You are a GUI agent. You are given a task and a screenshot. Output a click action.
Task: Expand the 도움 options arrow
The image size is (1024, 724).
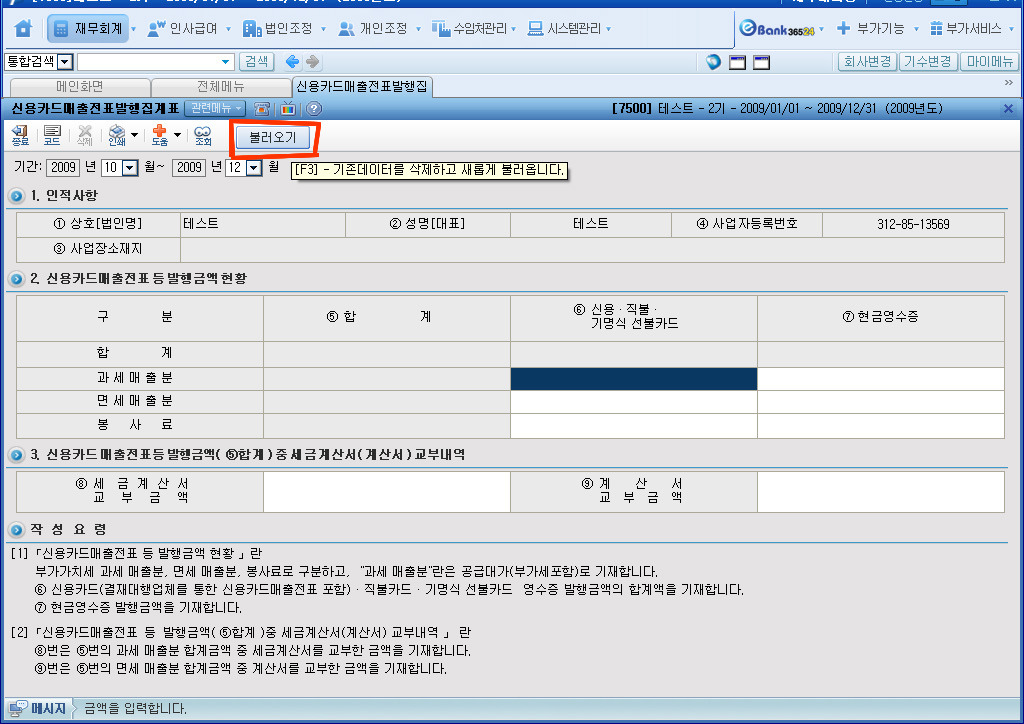[x=178, y=135]
